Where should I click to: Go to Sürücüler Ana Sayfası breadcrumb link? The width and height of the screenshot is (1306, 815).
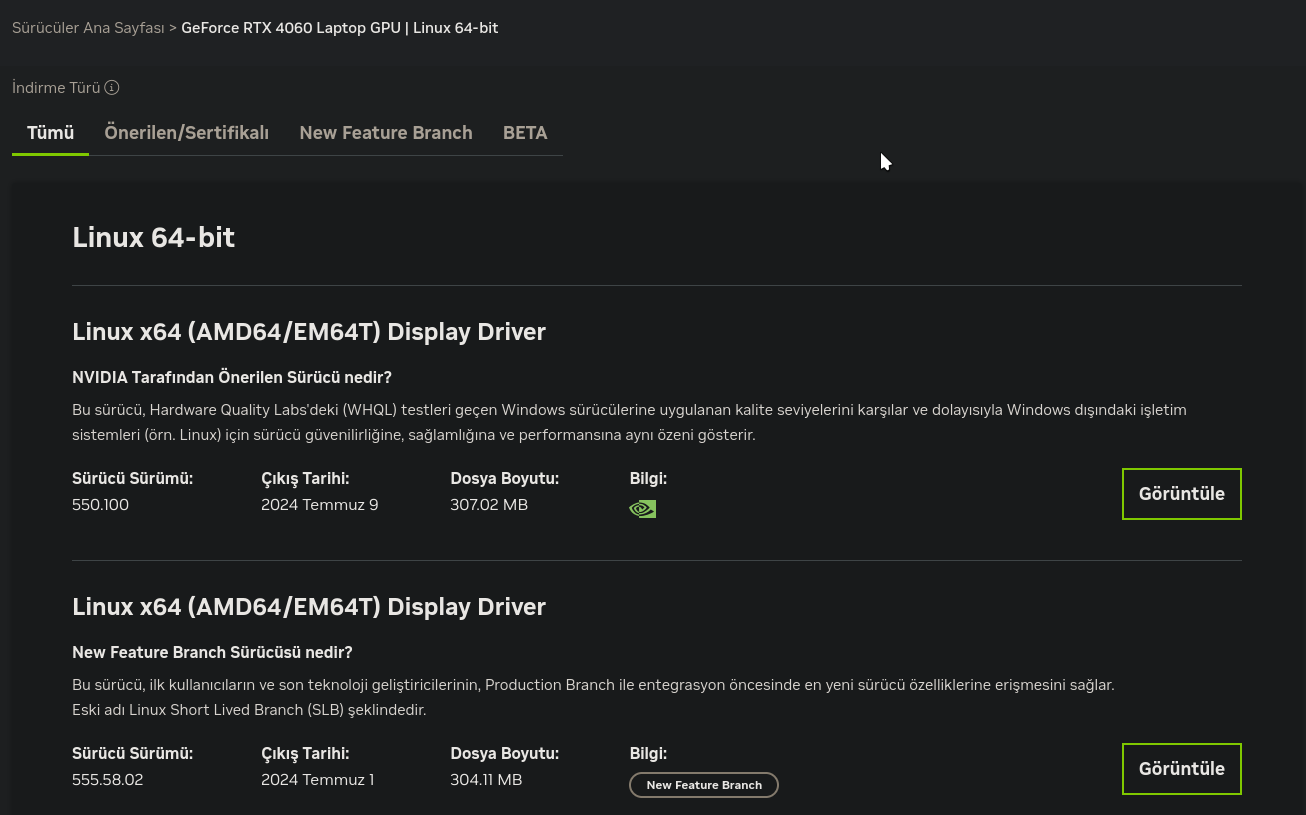click(x=88, y=28)
